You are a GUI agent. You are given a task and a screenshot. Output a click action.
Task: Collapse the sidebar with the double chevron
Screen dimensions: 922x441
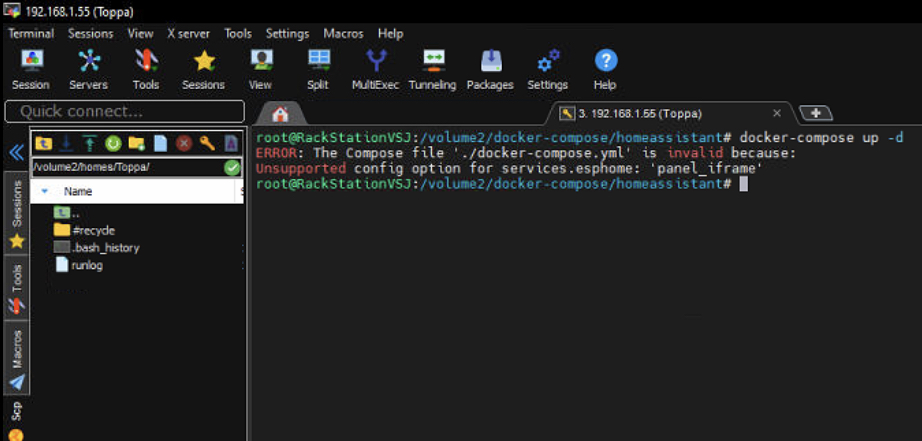point(16,152)
